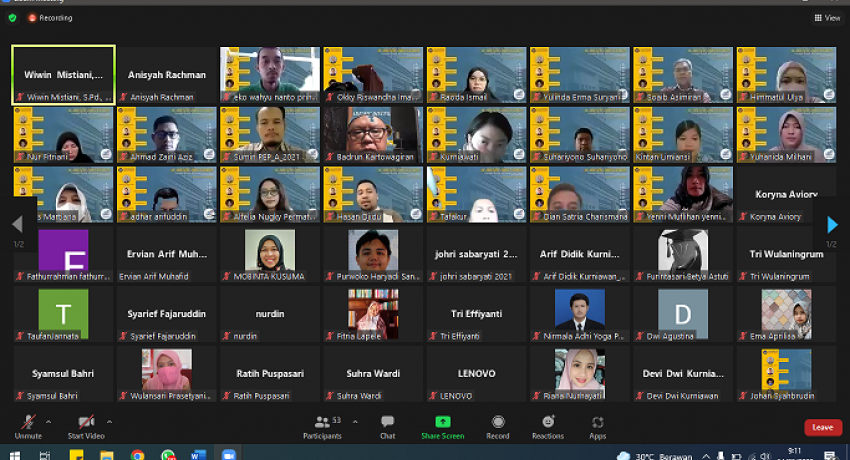Image resolution: width=850 pixels, height=460 pixels.
Task: Select Okky Riswandha's video tile
Action: [373, 75]
